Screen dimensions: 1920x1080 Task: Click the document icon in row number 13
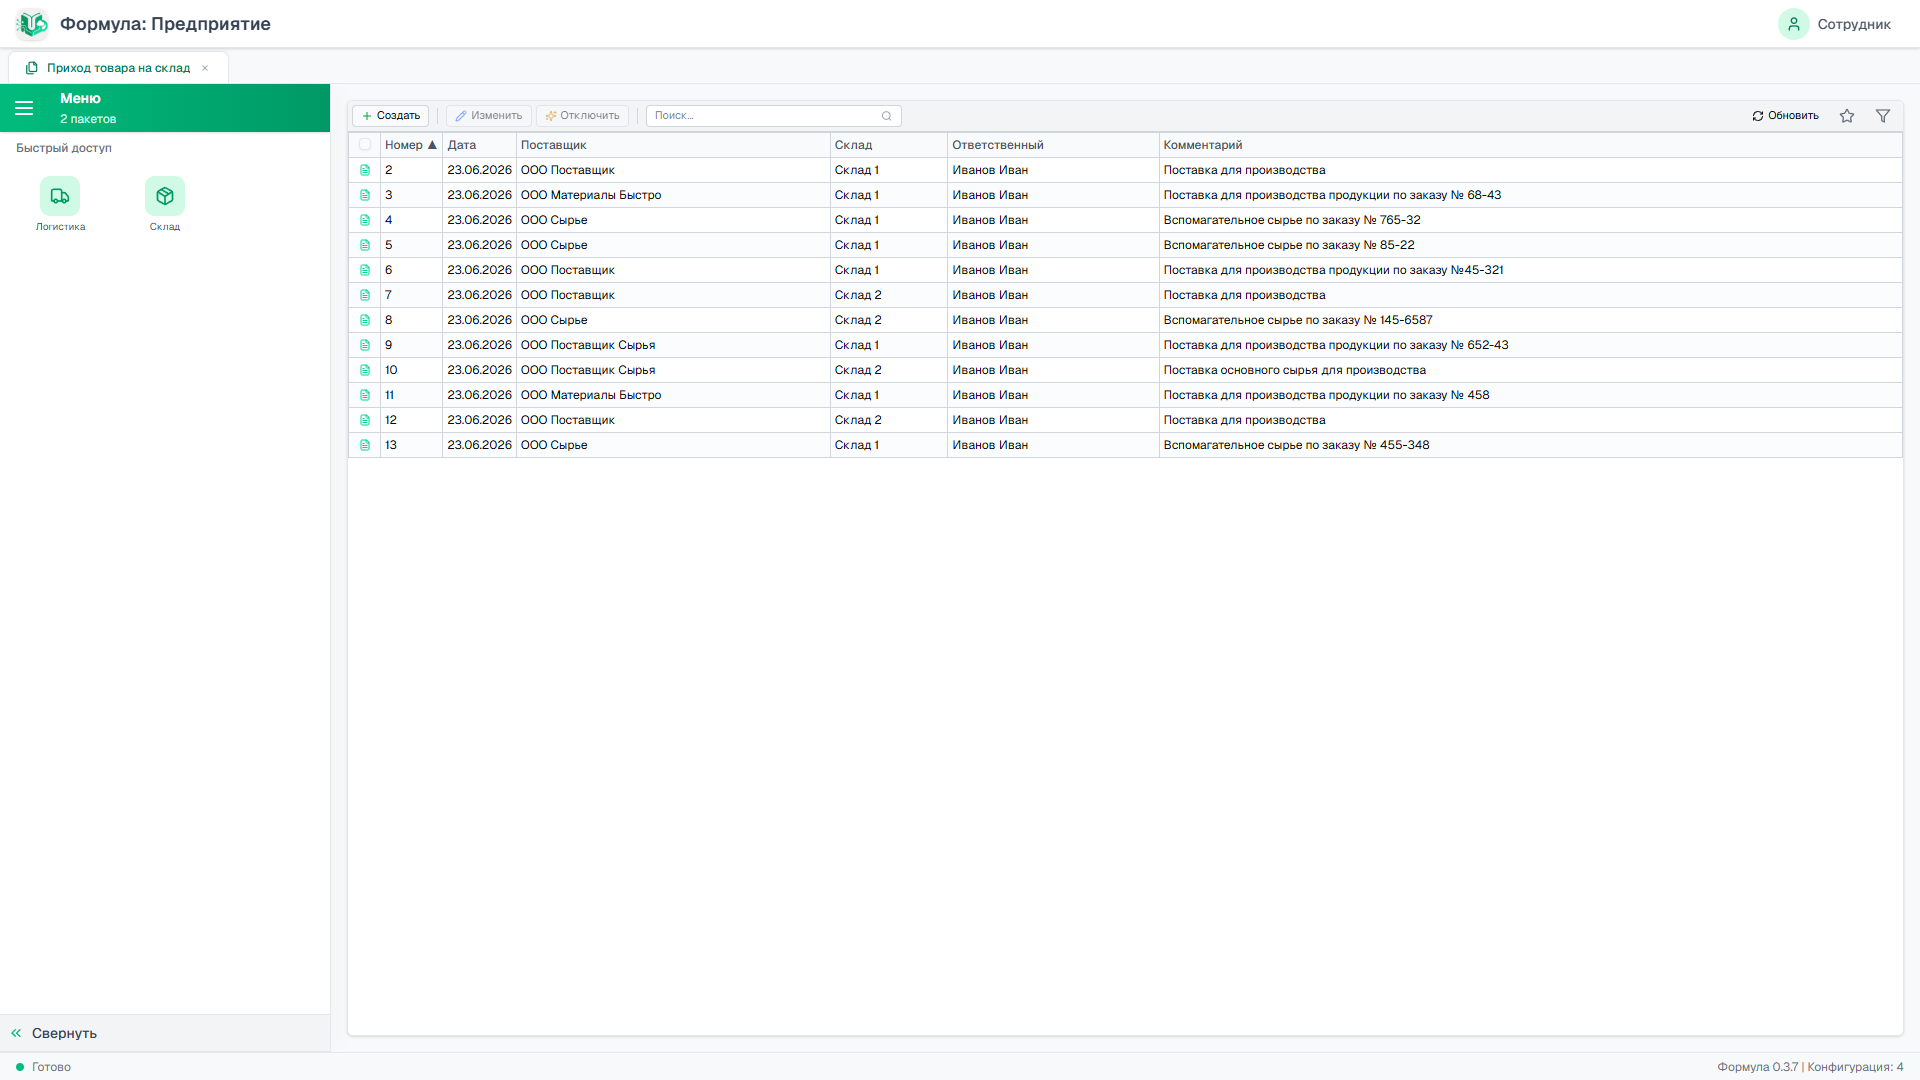pos(365,445)
